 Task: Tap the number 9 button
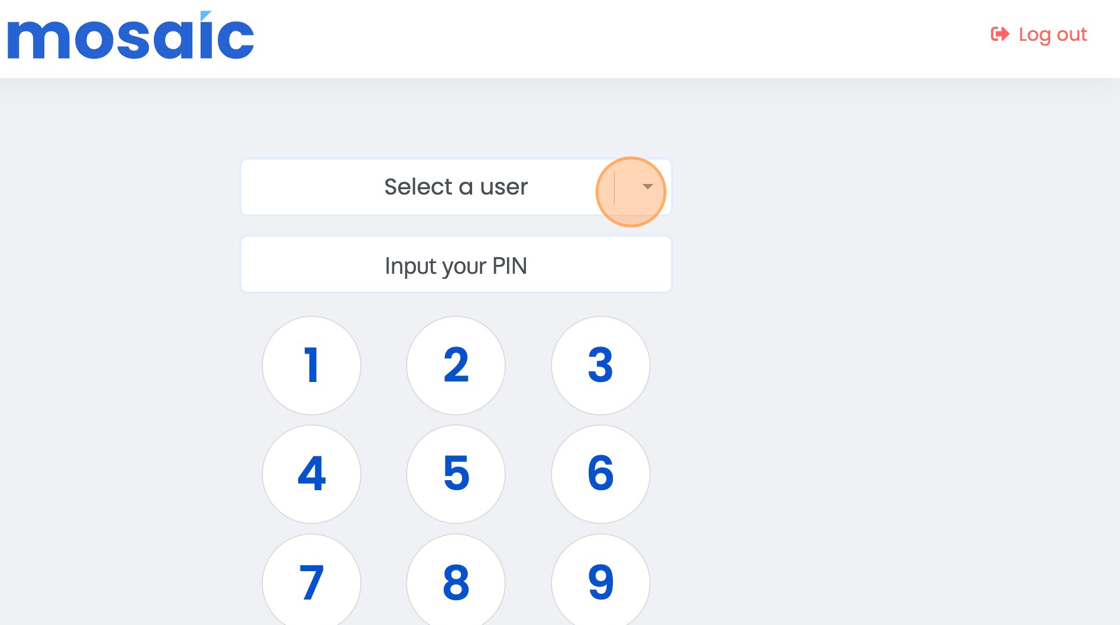[x=600, y=581]
